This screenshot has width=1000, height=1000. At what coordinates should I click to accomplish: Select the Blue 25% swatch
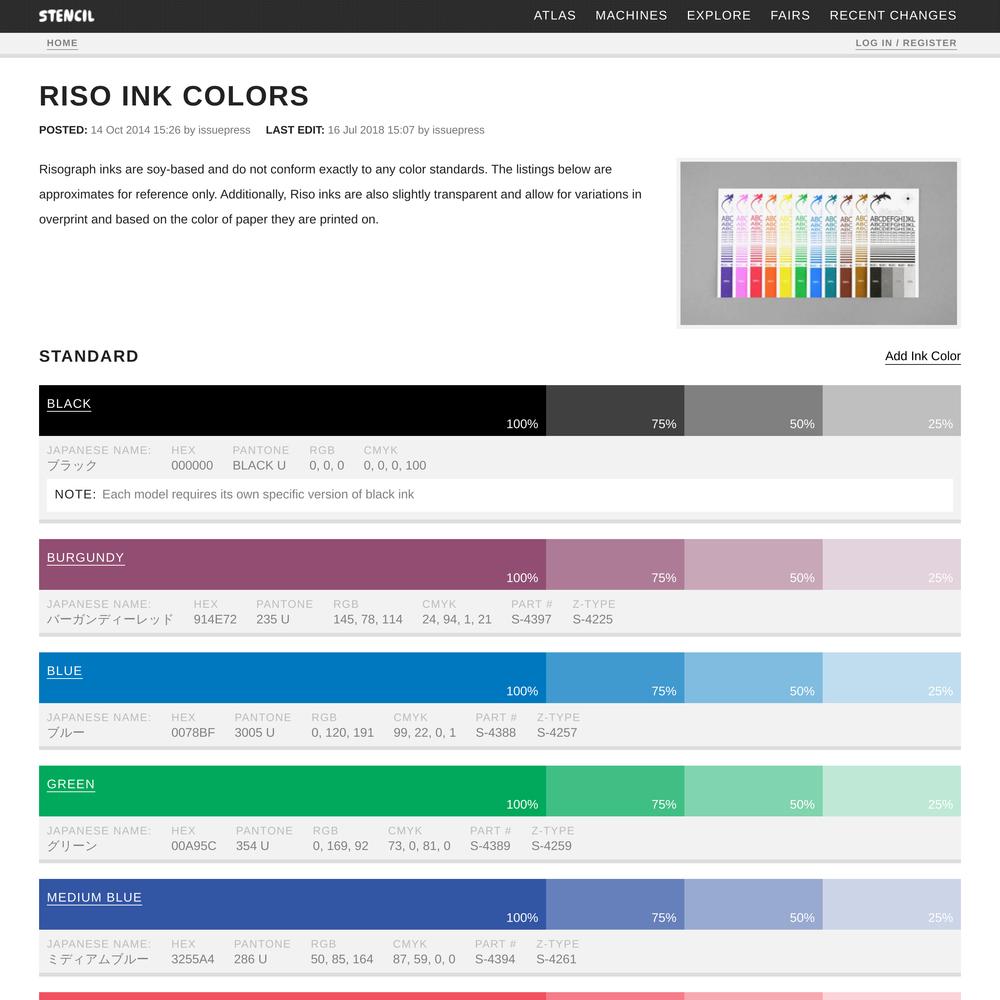(x=892, y=677)
